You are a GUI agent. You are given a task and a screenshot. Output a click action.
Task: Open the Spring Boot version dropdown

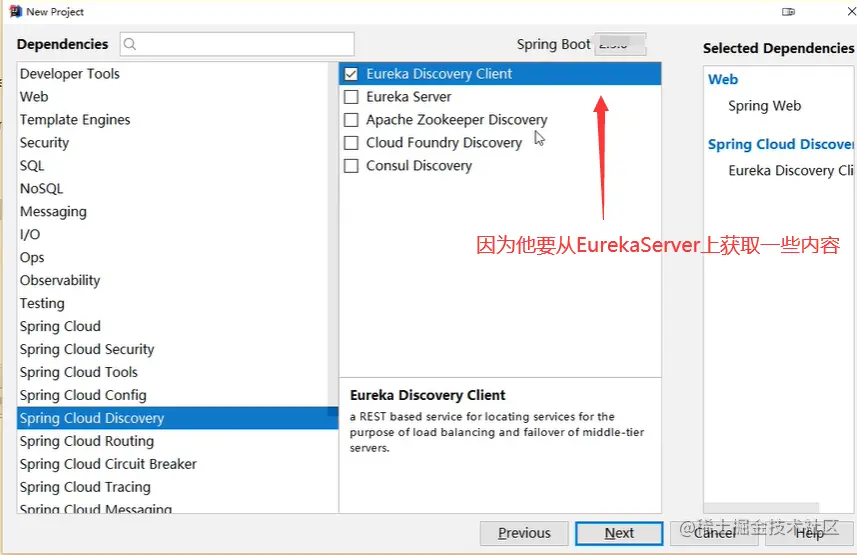(x=620, y=44)
